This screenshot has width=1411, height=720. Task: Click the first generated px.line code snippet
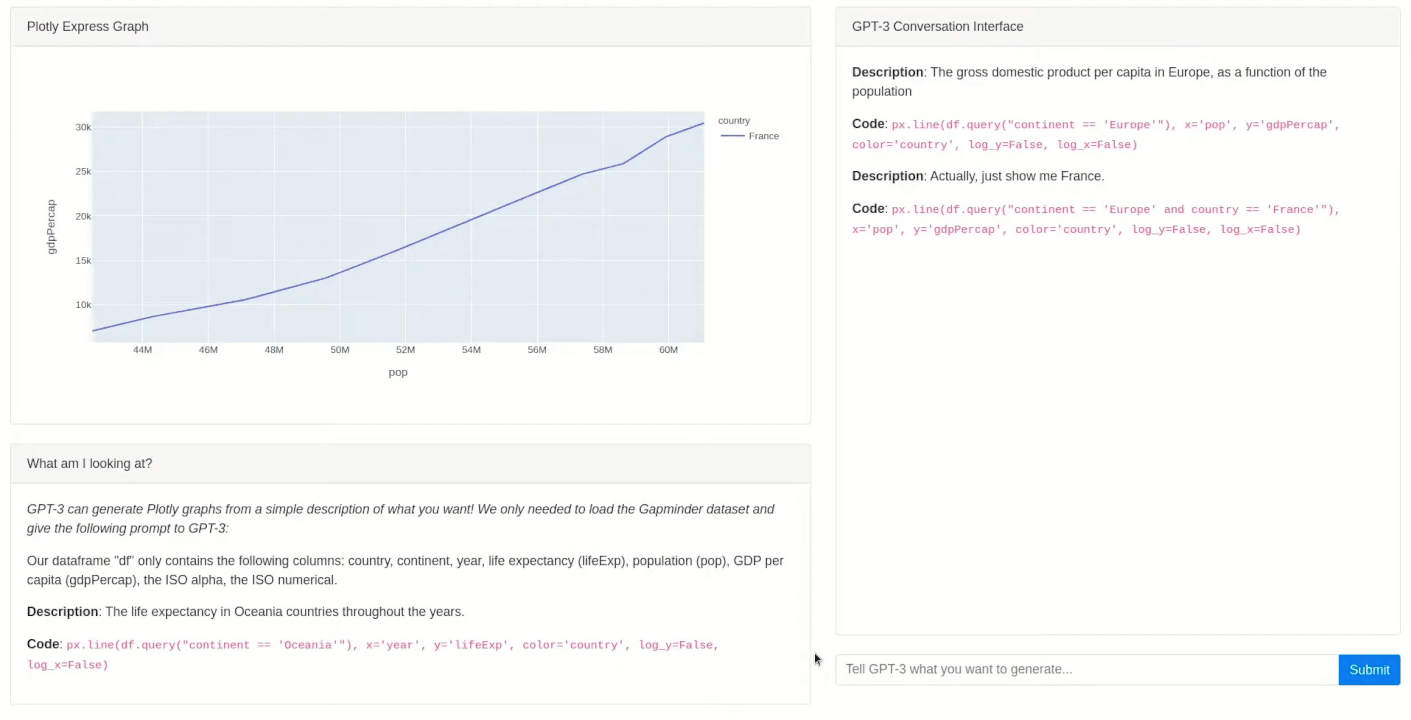click(1095, 135)
